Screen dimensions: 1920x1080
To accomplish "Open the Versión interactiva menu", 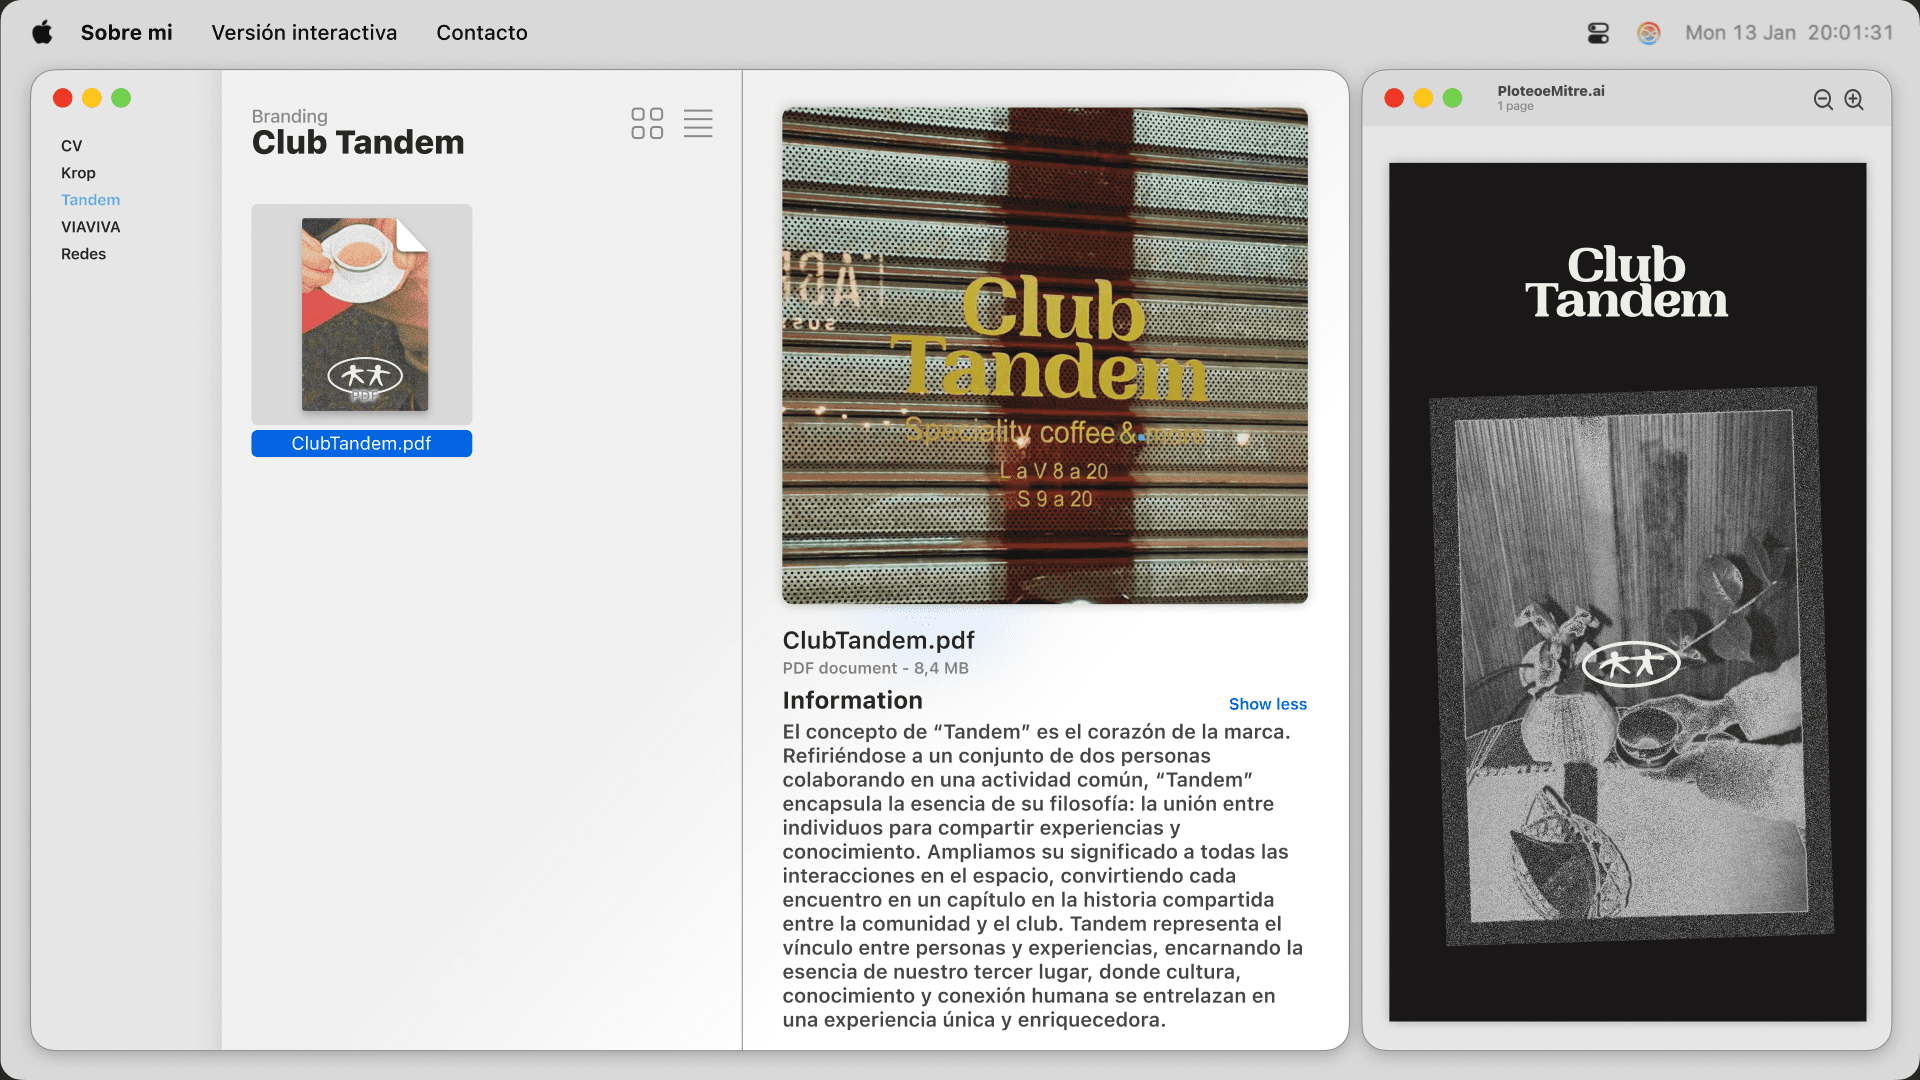I will [x=304, y=33].
